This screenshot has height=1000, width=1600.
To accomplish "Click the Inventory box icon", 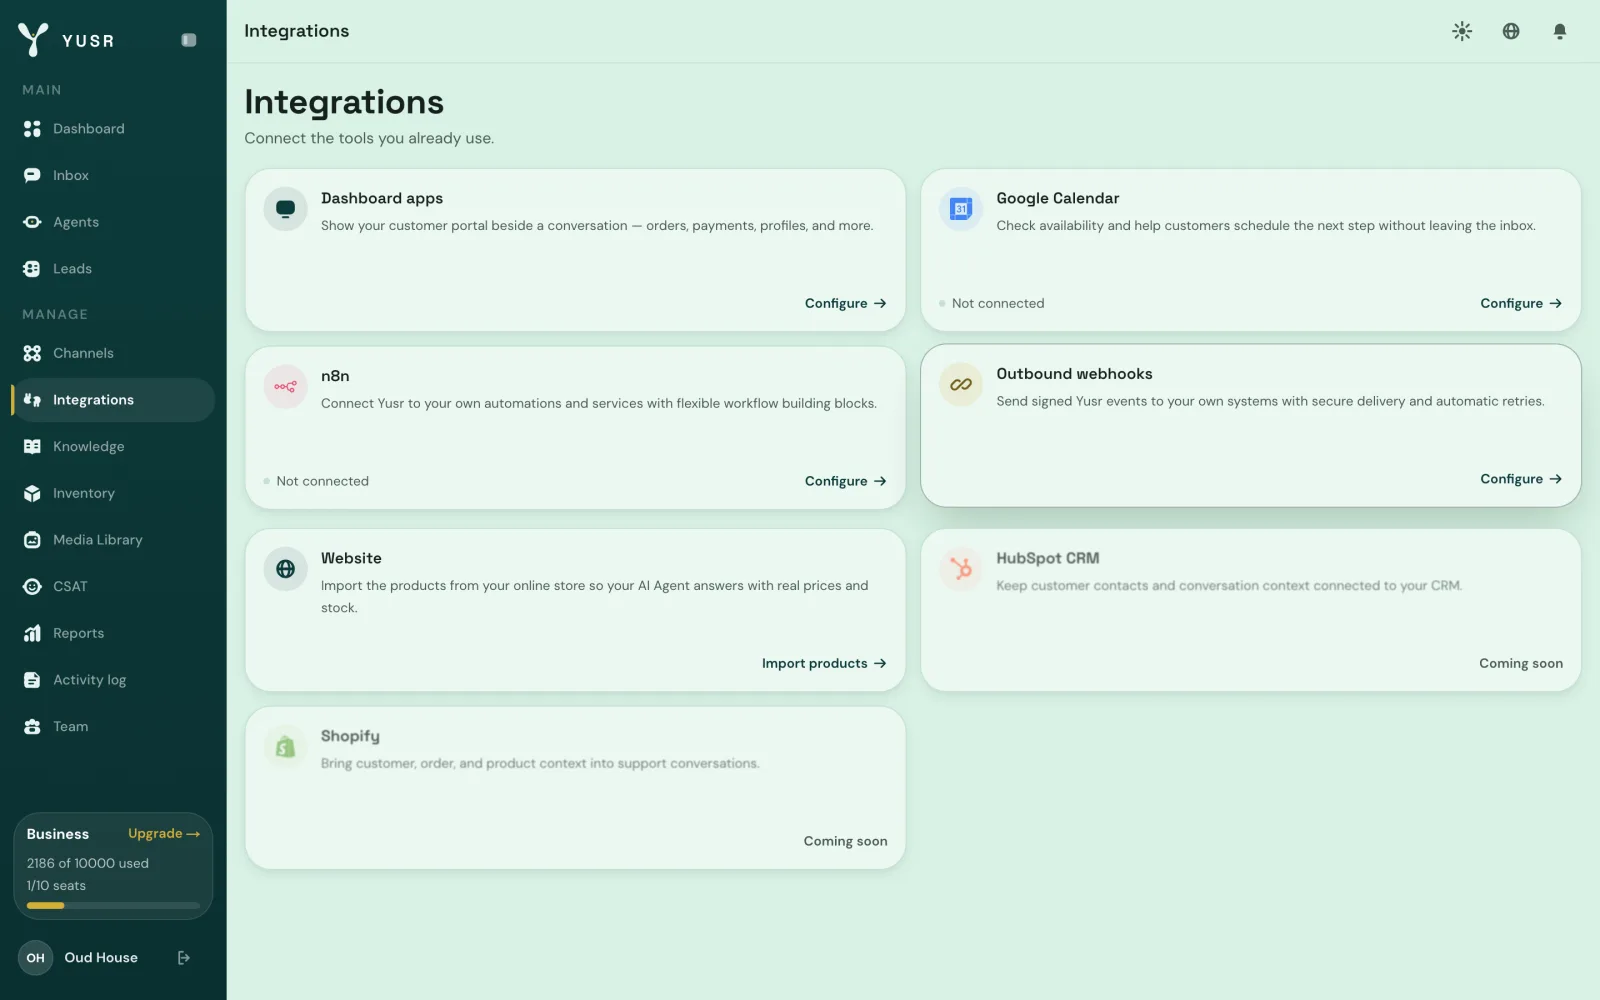I will pyautogui.click(x=32, y=493).
